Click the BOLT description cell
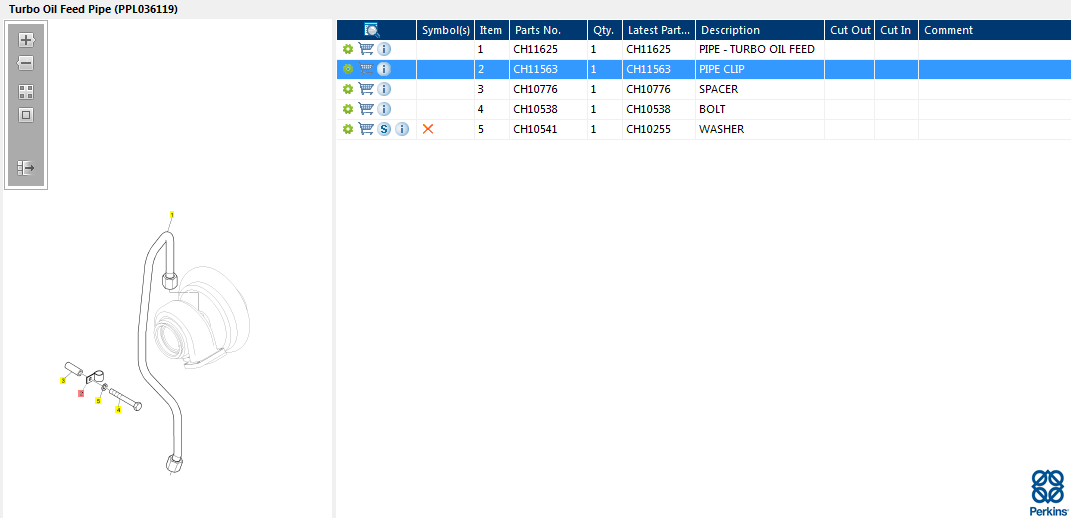This screenshot has width=1071, height=518. pos(760,109)
